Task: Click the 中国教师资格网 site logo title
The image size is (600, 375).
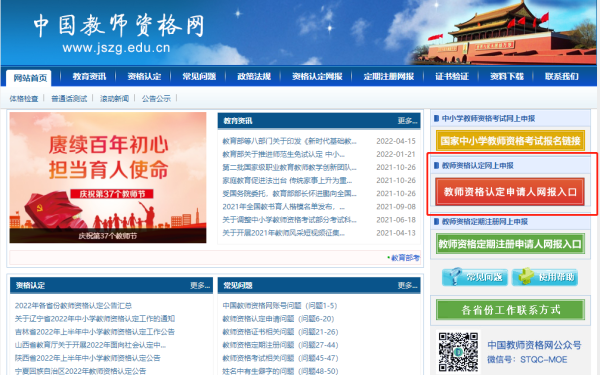Action: pos(119,26)
